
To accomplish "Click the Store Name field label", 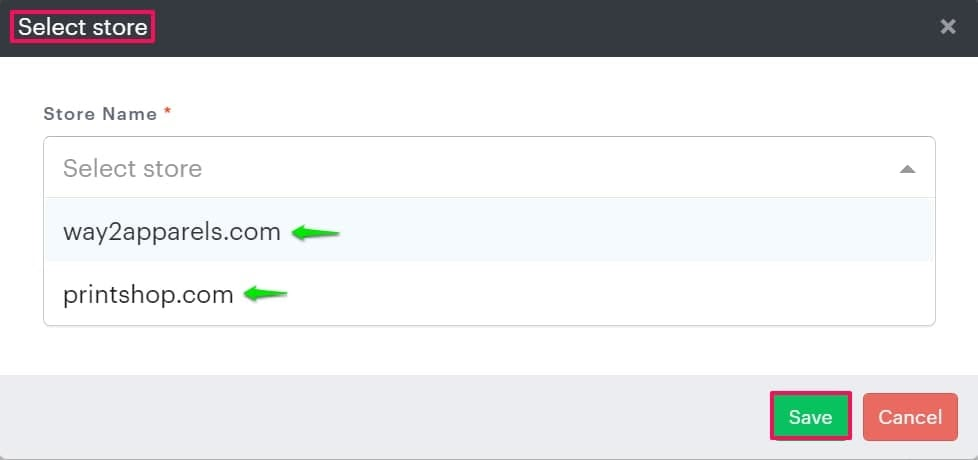I will pos(100,114).
